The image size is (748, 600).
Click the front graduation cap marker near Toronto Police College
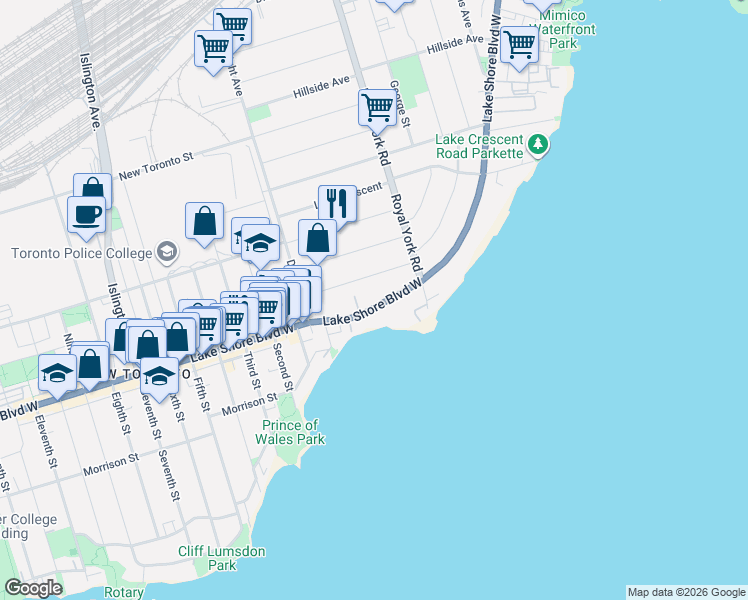(x=260, y=247)
